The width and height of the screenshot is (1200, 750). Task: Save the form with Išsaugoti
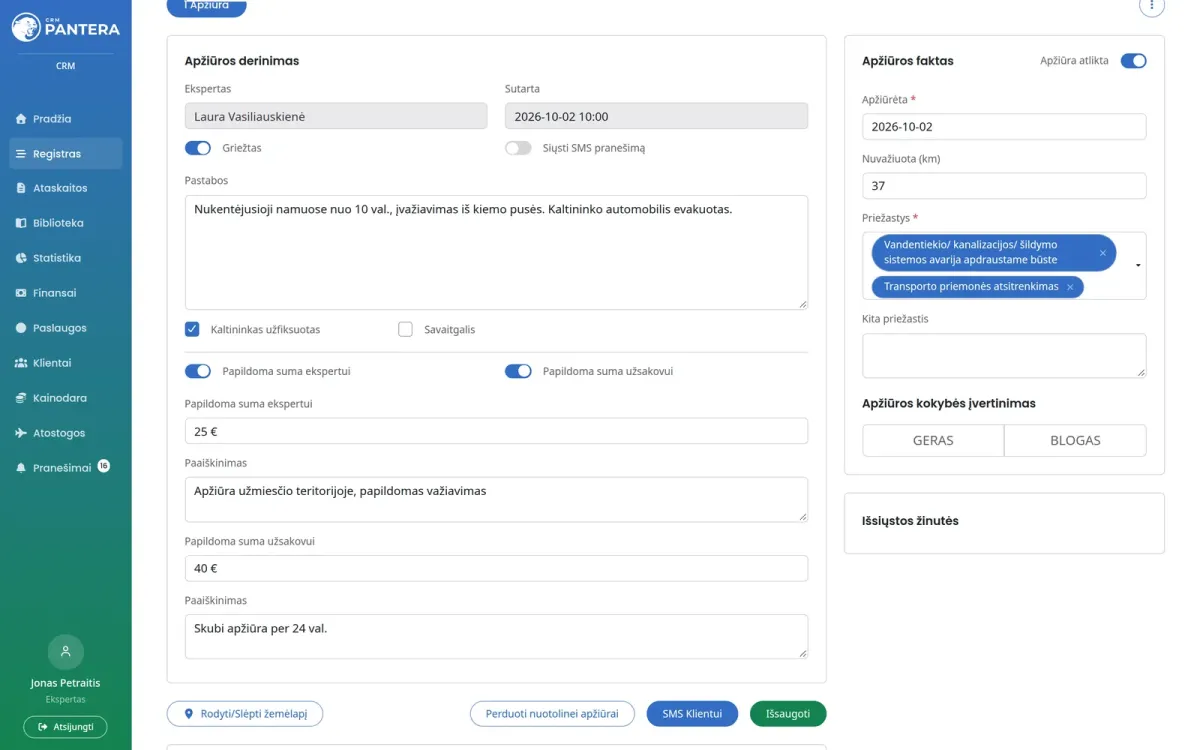click(788, 714)
